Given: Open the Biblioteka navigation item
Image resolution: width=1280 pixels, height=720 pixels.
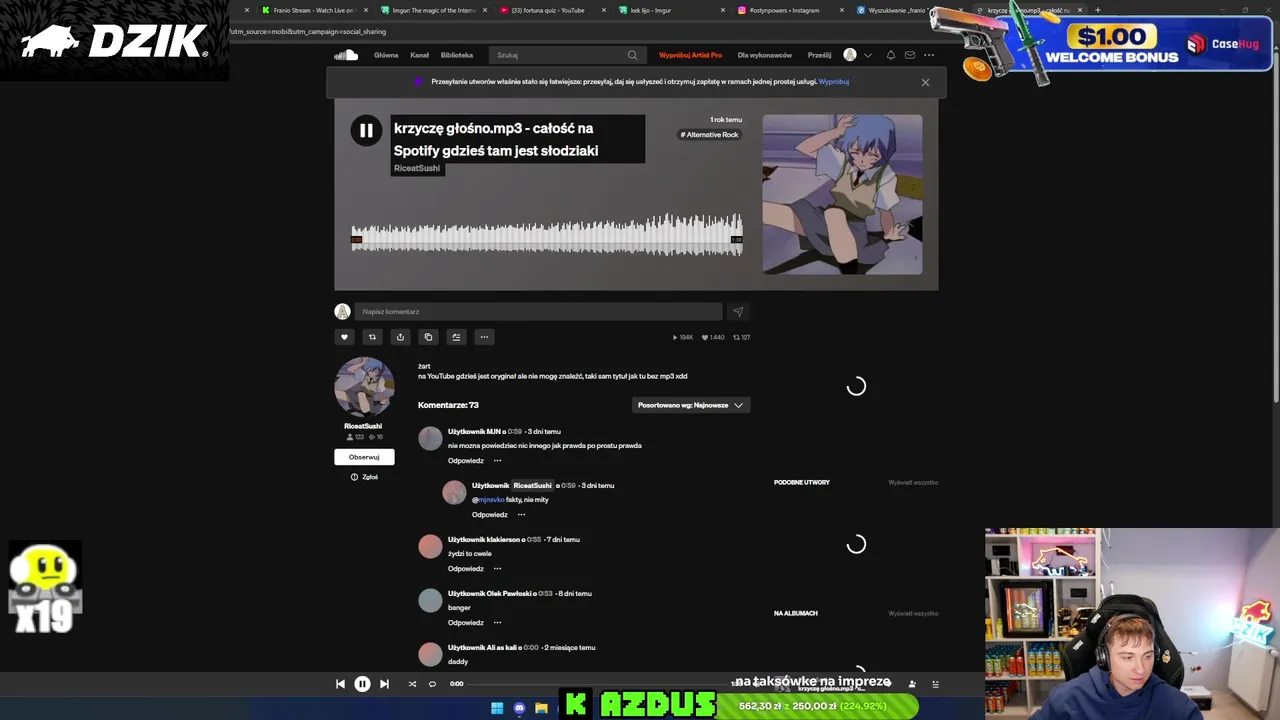Looking at the screenshot, I should (x=457, y=55).
